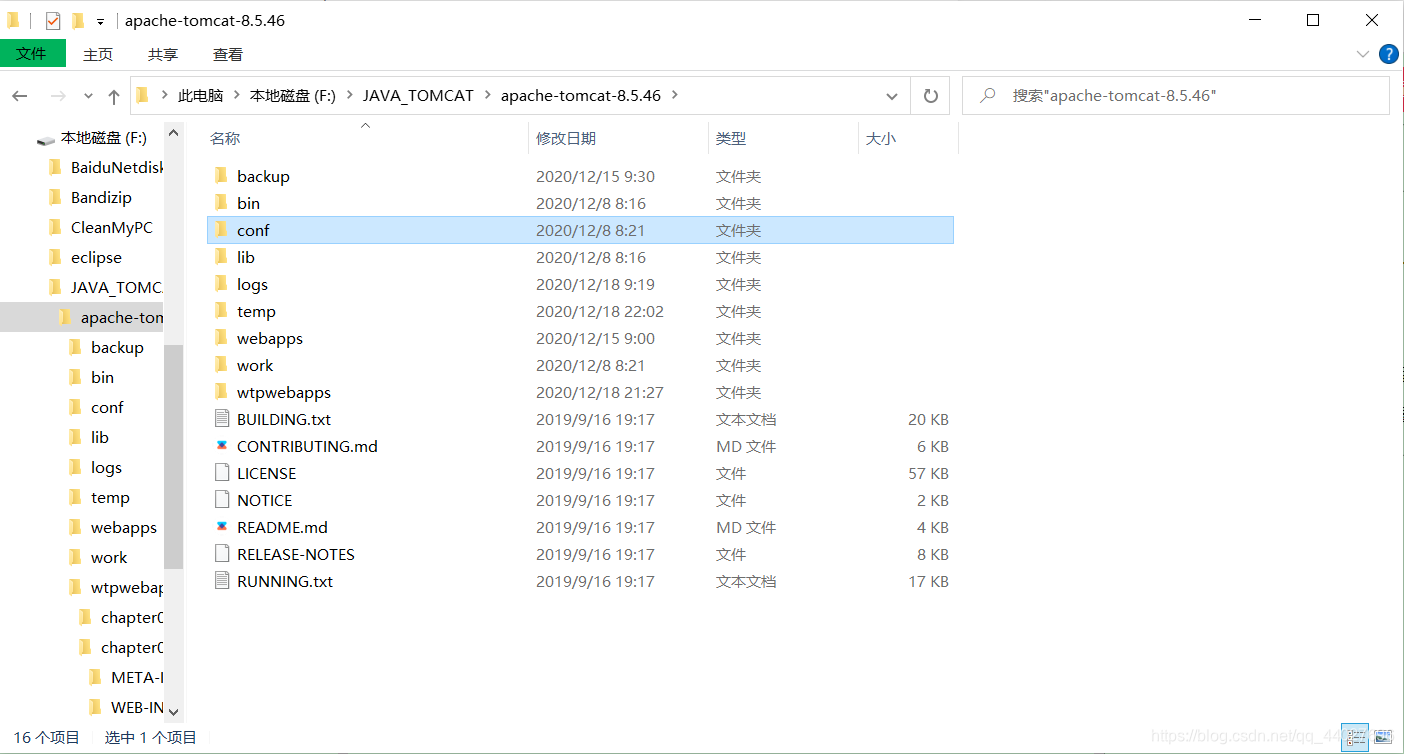Screen dimensions: 1404x754
Task: Open the recent locations dropdown arrow
Action: 88,96
